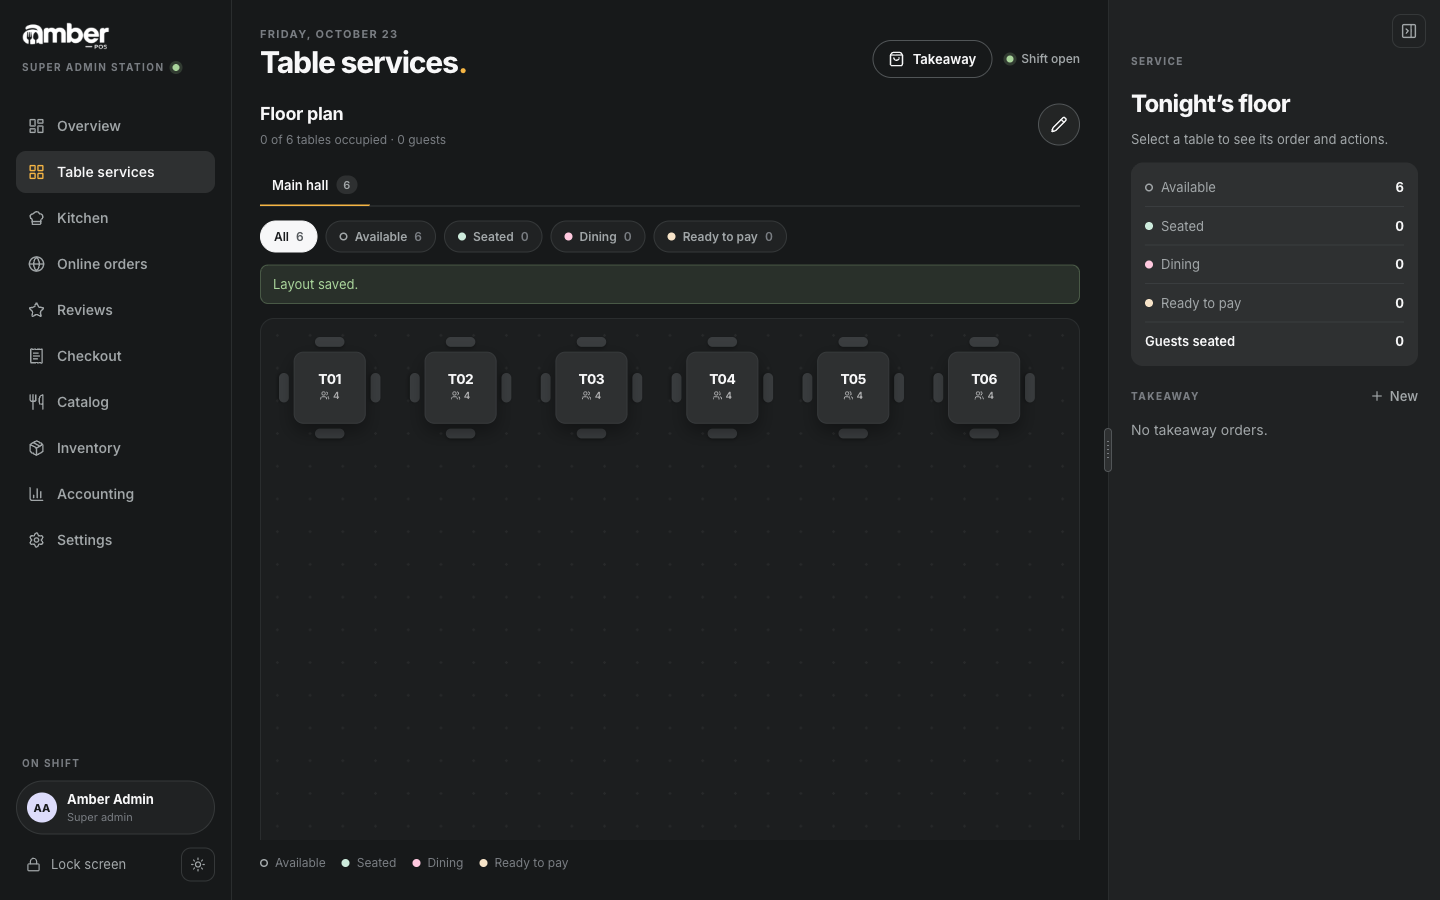1440x900 pixels.
Task: Click the Kitchen chef hat icon
Action: tap(36, 218)
